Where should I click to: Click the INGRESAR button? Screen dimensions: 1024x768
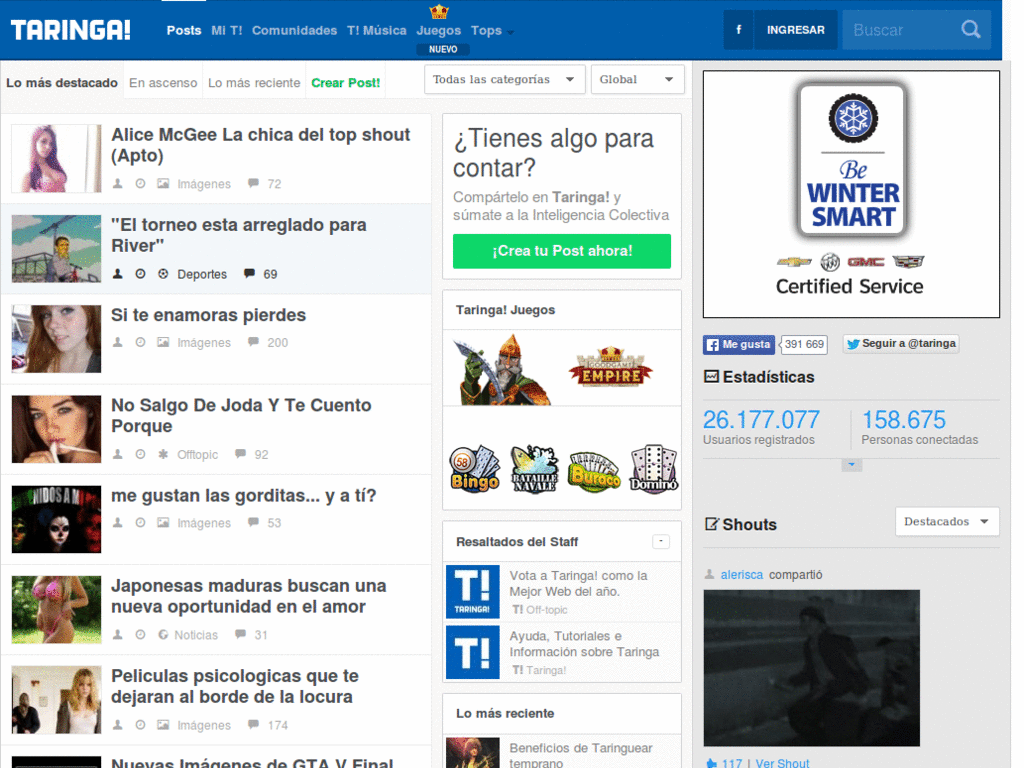pyautogui.click(x=795, y=29)
